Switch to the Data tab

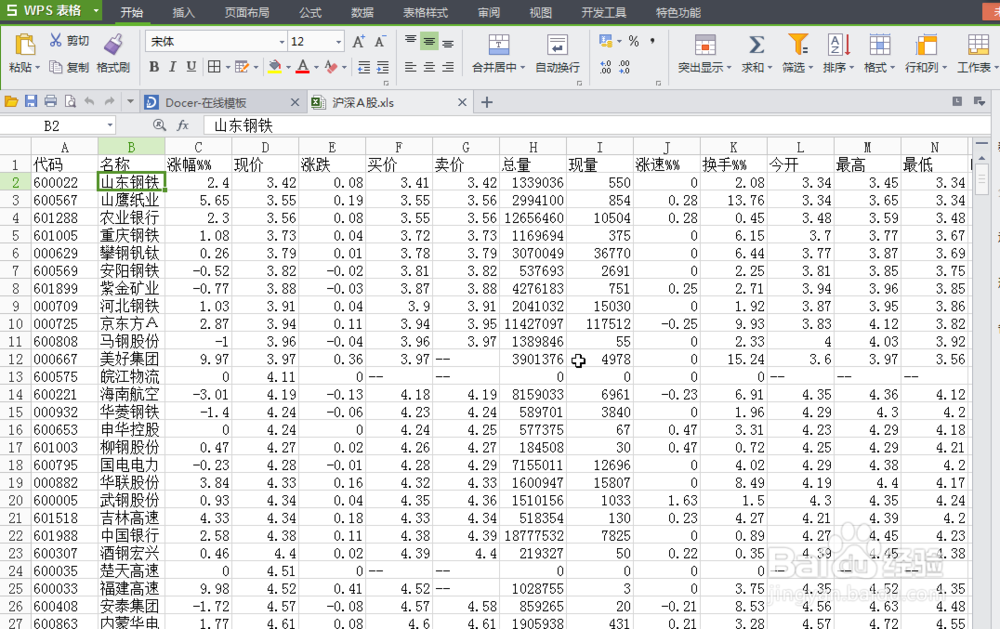[x=362, y=12]
